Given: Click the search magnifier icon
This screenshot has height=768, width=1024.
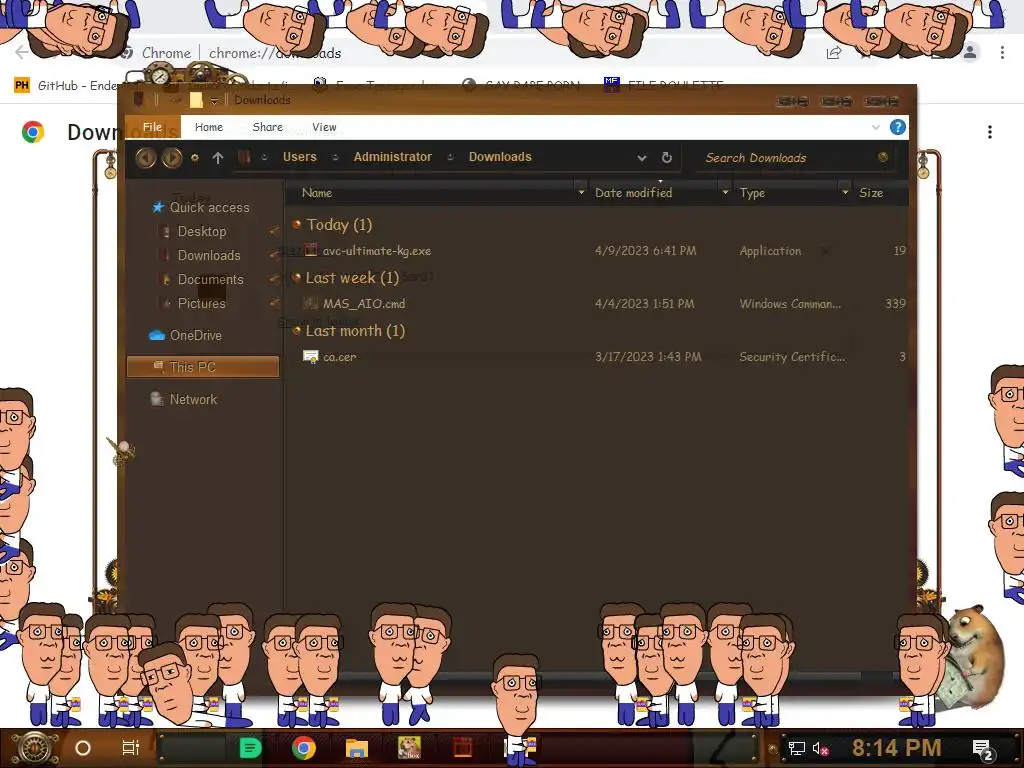Looking at the screenshot, I should pyautogui.click(x=883, y=157).
